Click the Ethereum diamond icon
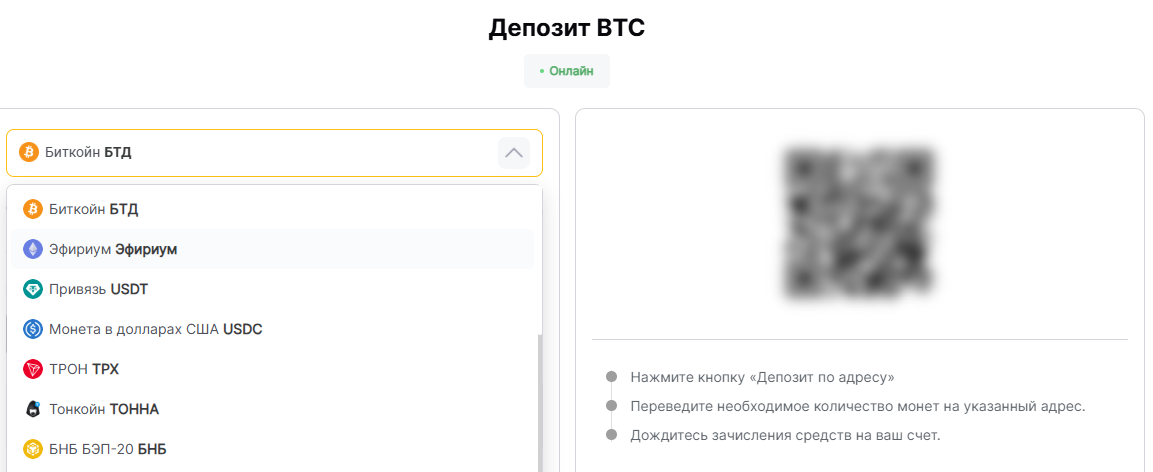The image size is (1153, 472). (33, 249)
